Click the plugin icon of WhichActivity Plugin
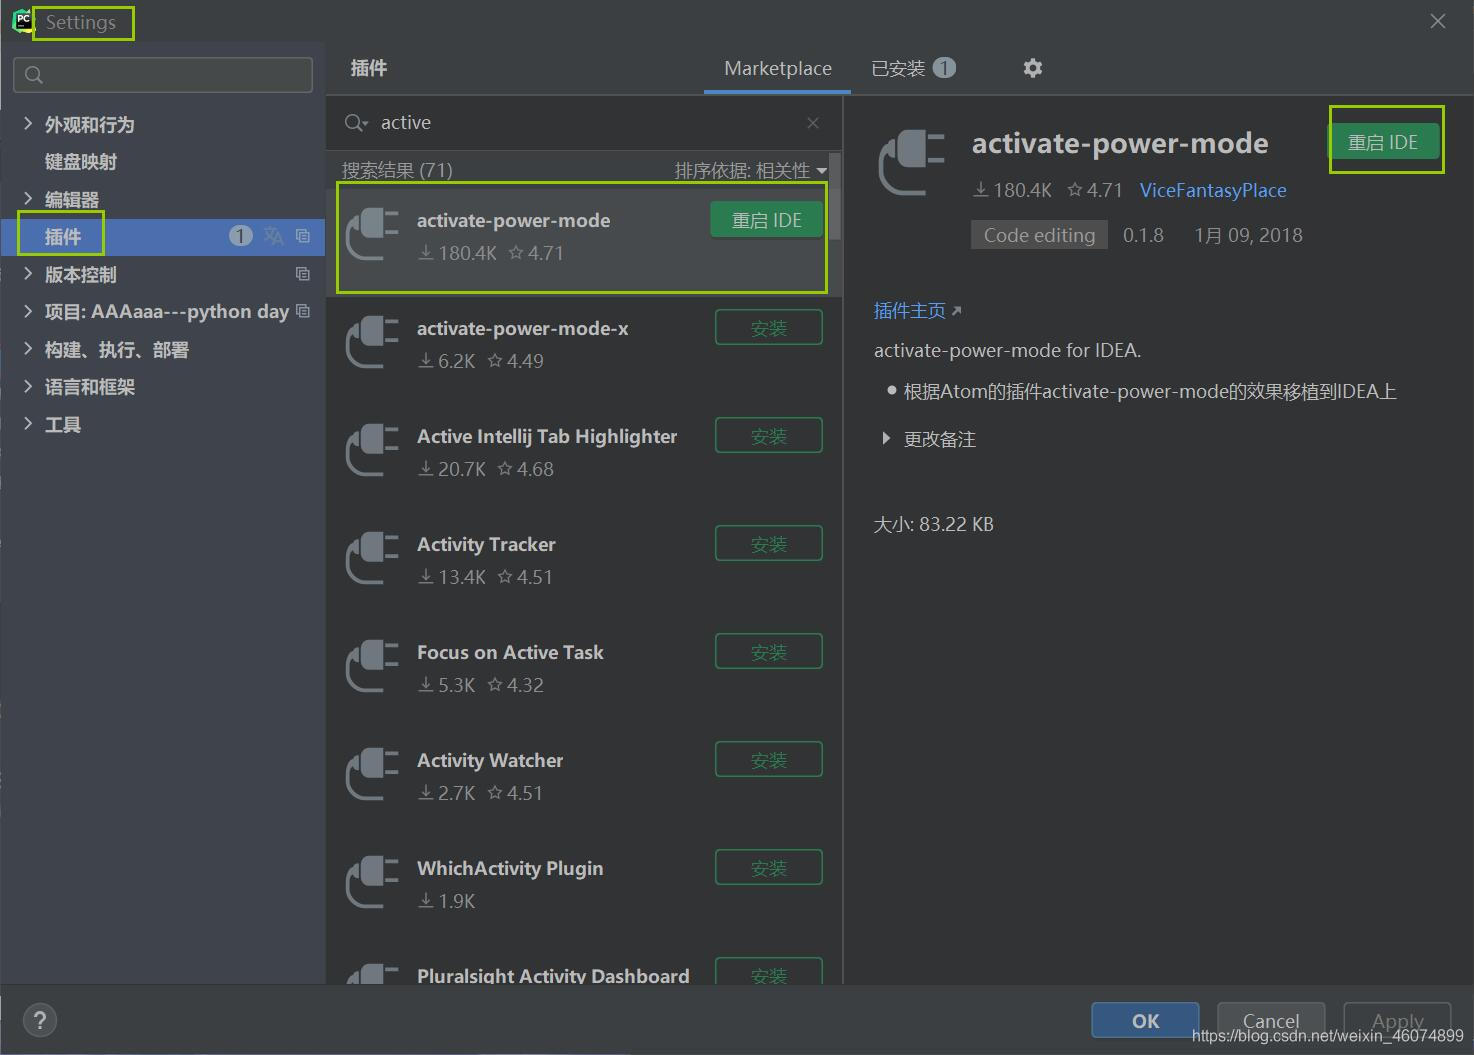The height and width of the screenshot is (1055, 1474). (x=372, y=882)
